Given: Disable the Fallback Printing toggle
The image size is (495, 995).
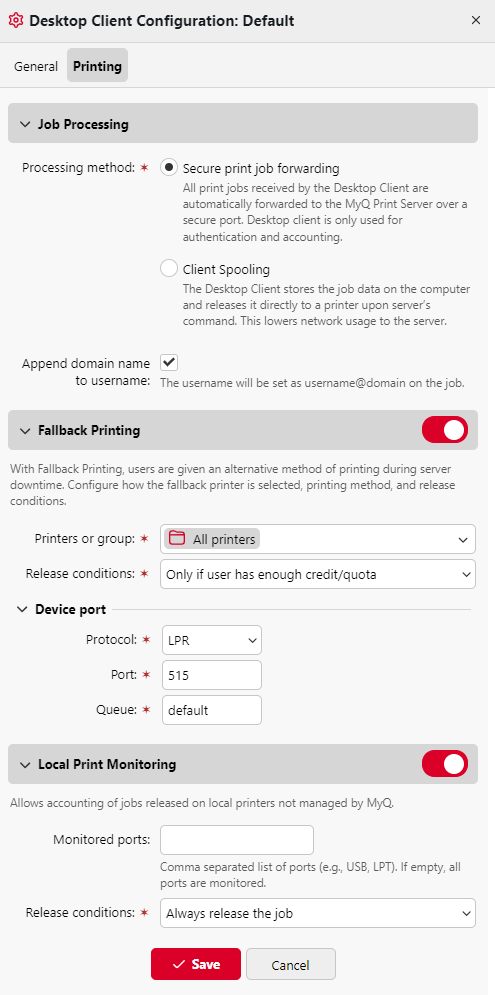Looking at the screenshot, I should click(x=445, y=430).
